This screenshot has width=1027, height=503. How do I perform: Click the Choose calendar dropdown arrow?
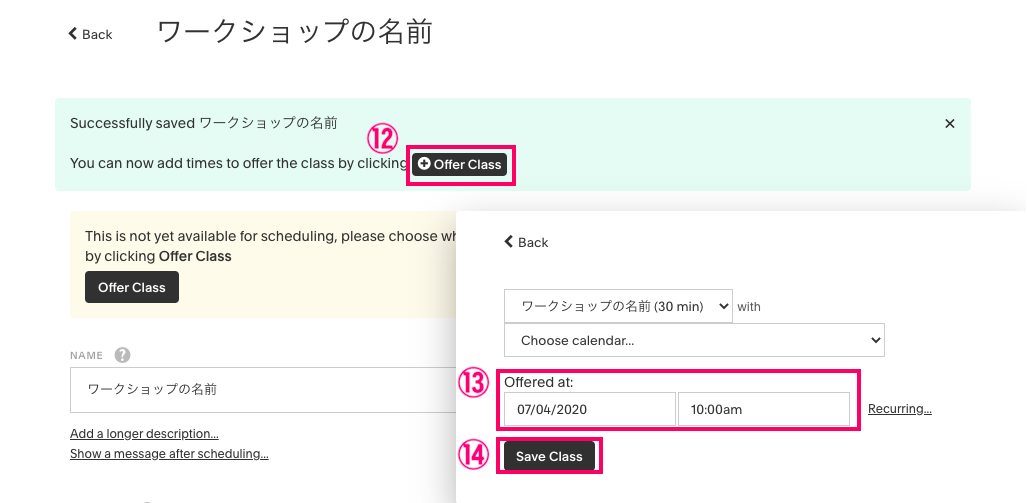(874, 340)
